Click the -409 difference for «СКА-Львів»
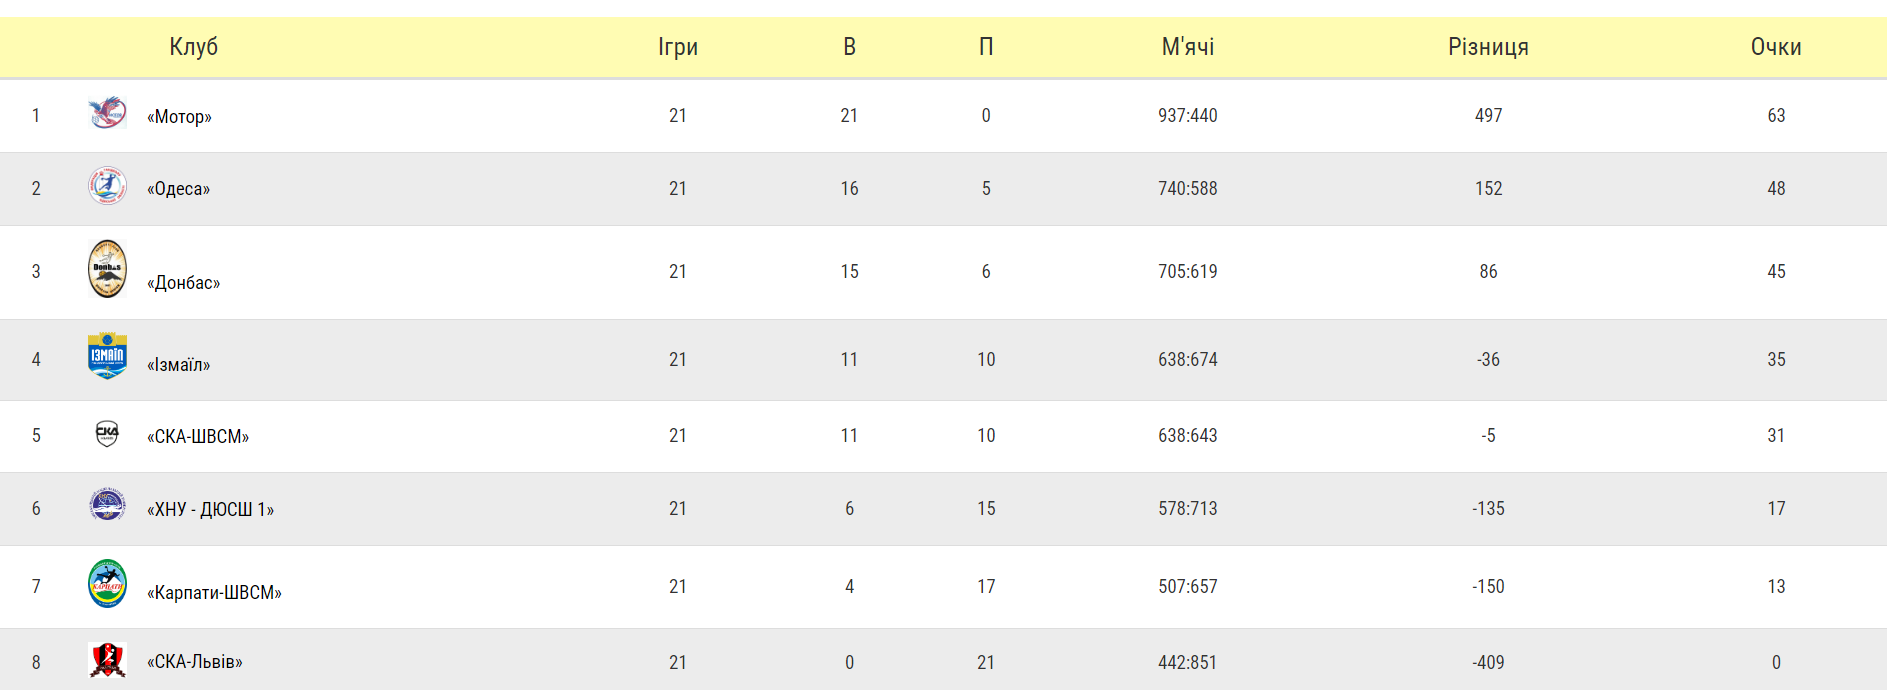The height and width of the screenshot is (690, 1887). coord(1488,662)
